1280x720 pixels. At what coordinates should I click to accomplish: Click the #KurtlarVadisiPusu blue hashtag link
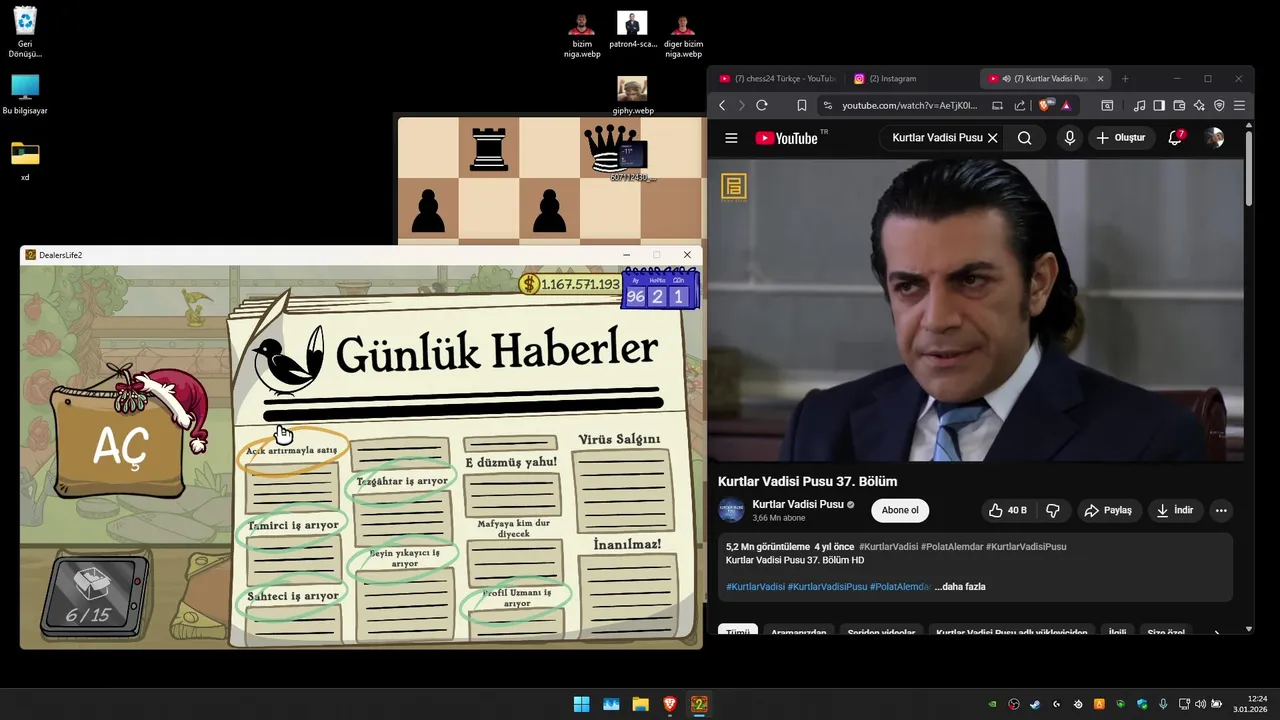click(827, 587)
